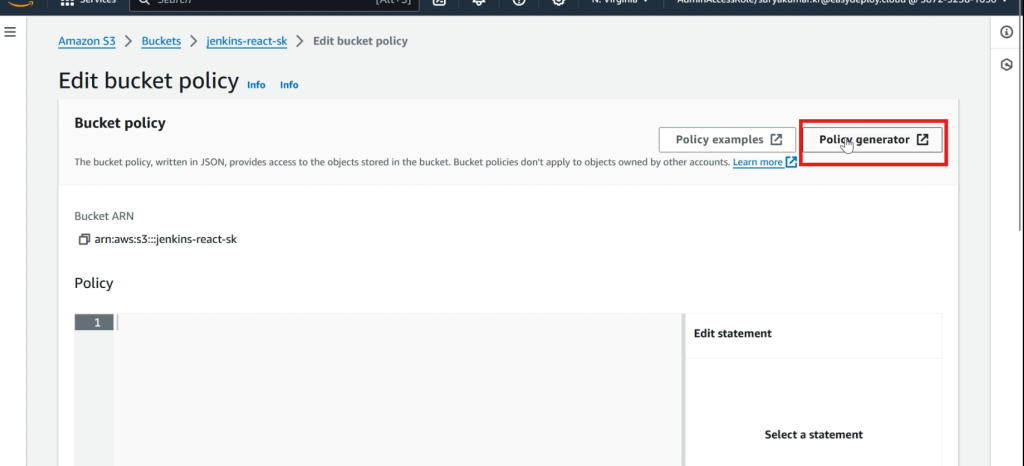Click the first Info link beside heading
Screen dimensions: 1024x466
(x=256, y=85)
